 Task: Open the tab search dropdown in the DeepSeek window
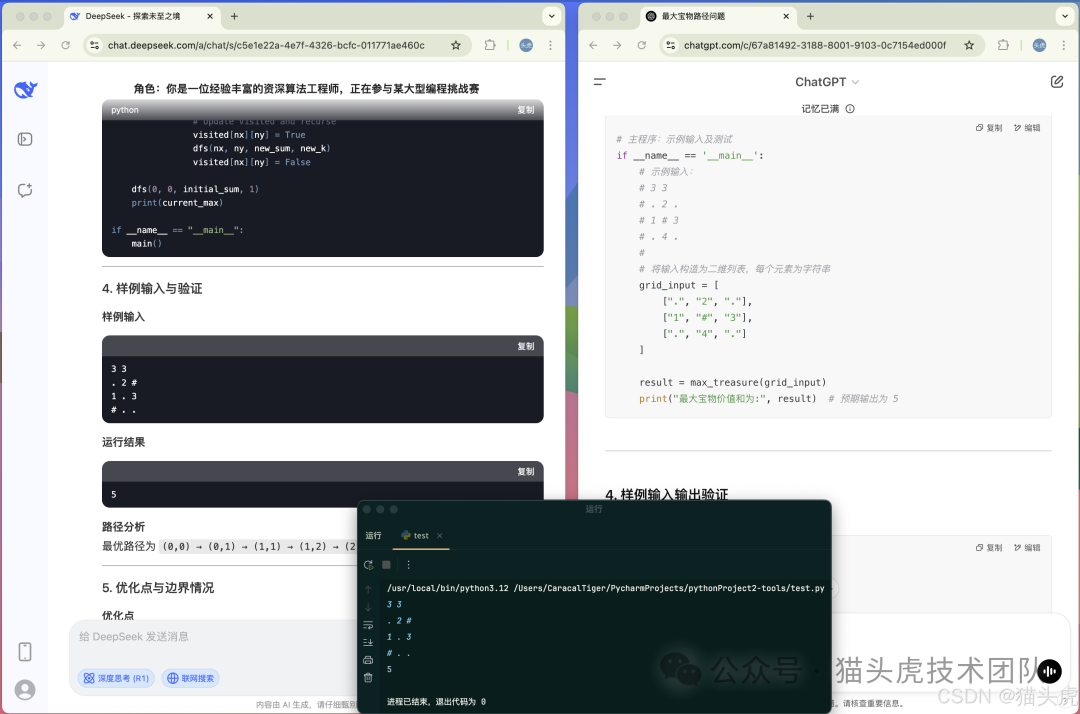coord(551,16)
